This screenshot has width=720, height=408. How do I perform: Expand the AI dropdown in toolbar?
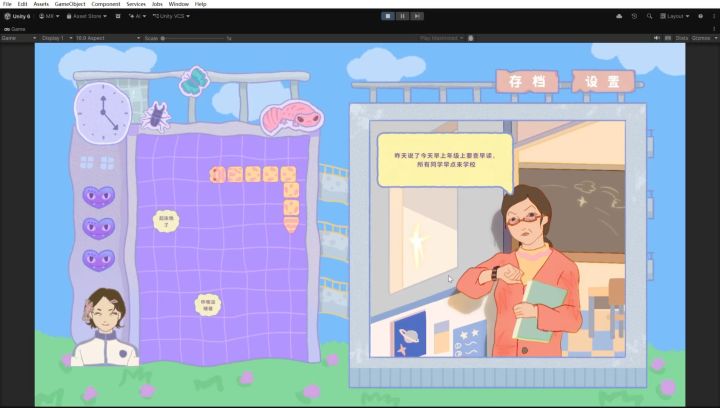137,16
